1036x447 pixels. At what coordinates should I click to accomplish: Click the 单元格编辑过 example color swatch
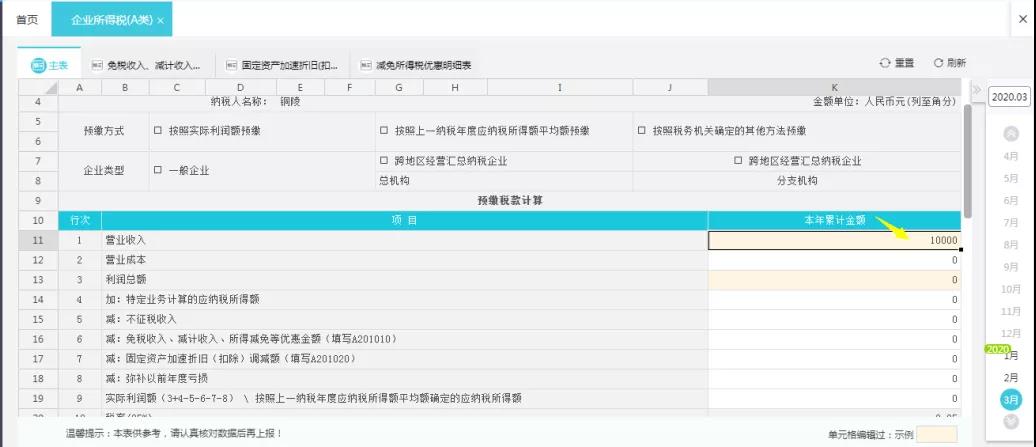click(x=936, y=434)
